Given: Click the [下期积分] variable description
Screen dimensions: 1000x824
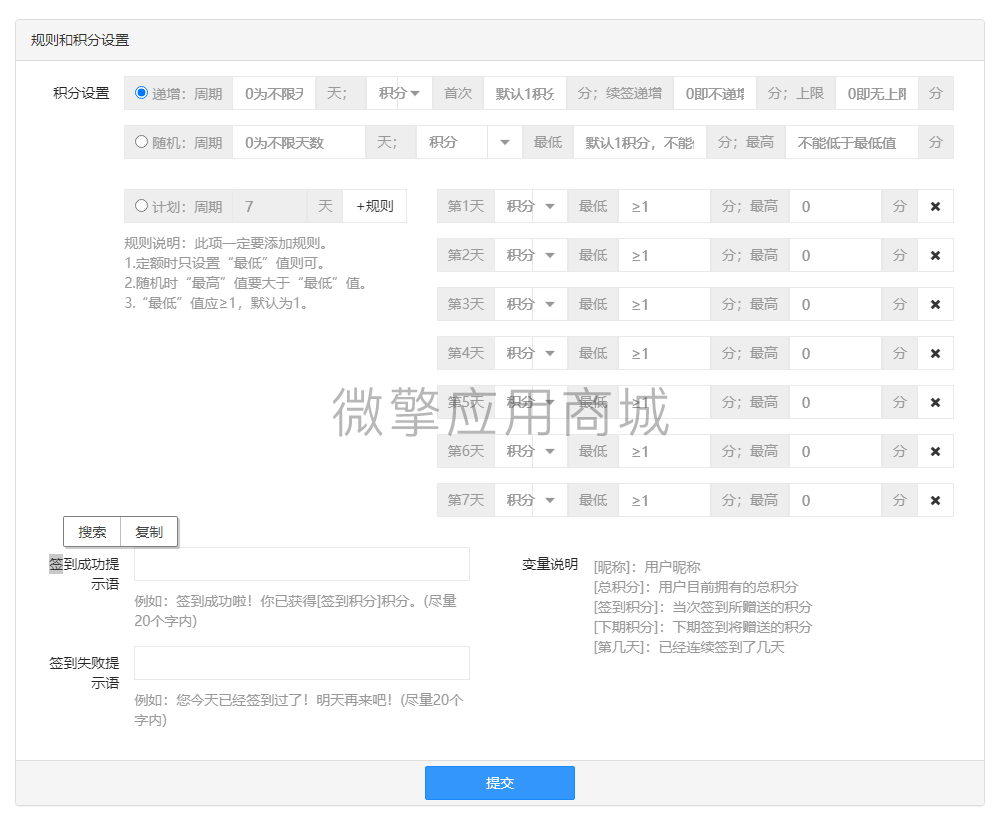Looking at the screenshot, I should click(x=703, y=627).
